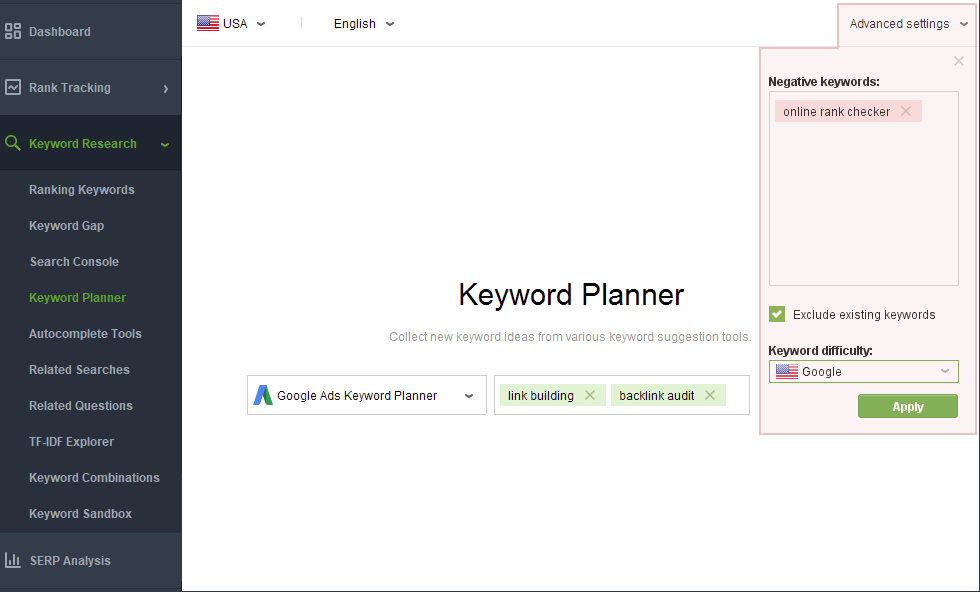Expand the Rank Tracking submenu arrow
Viewport: 980px width, 592px height.
point(166,88)
